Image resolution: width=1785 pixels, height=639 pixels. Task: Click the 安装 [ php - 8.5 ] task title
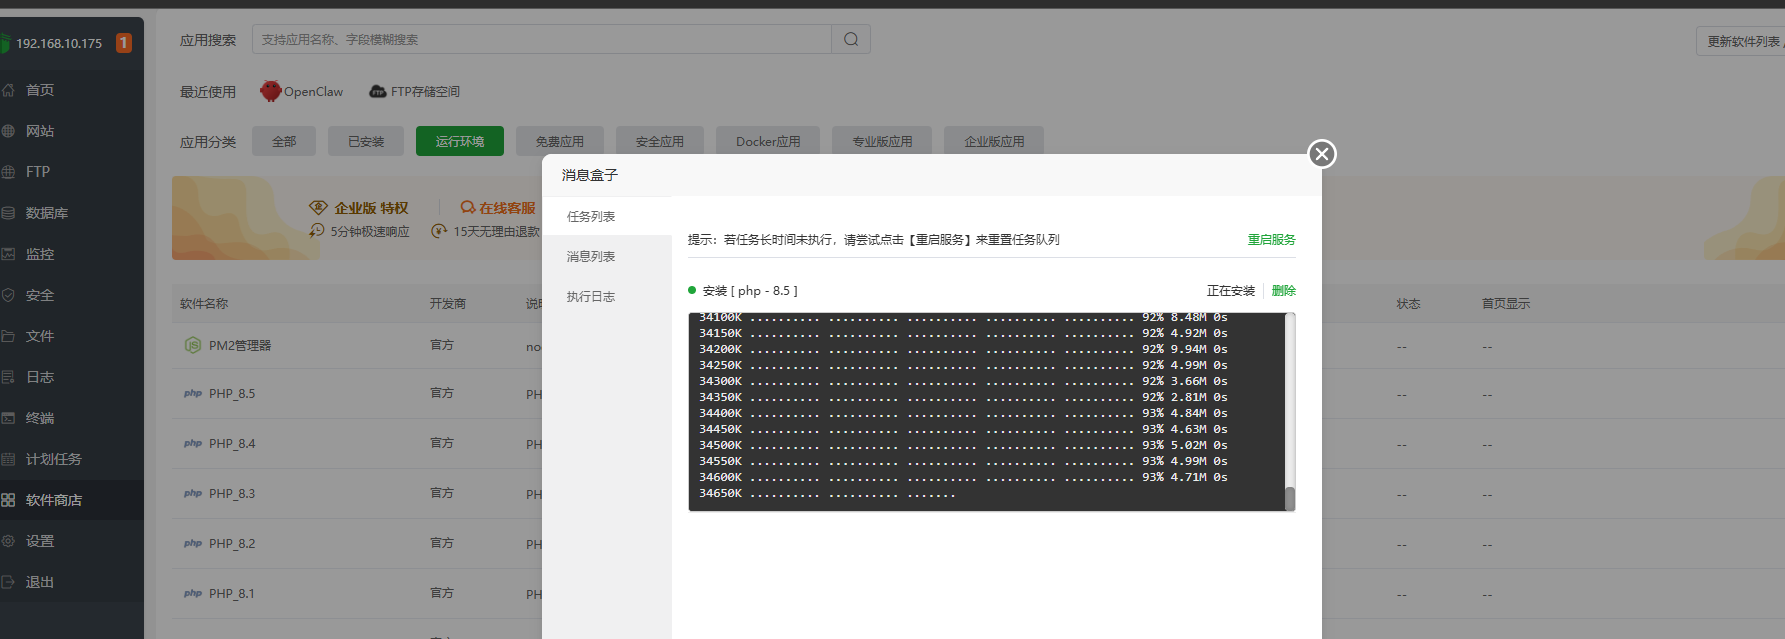pyautogui.click(x=750, y=290)
